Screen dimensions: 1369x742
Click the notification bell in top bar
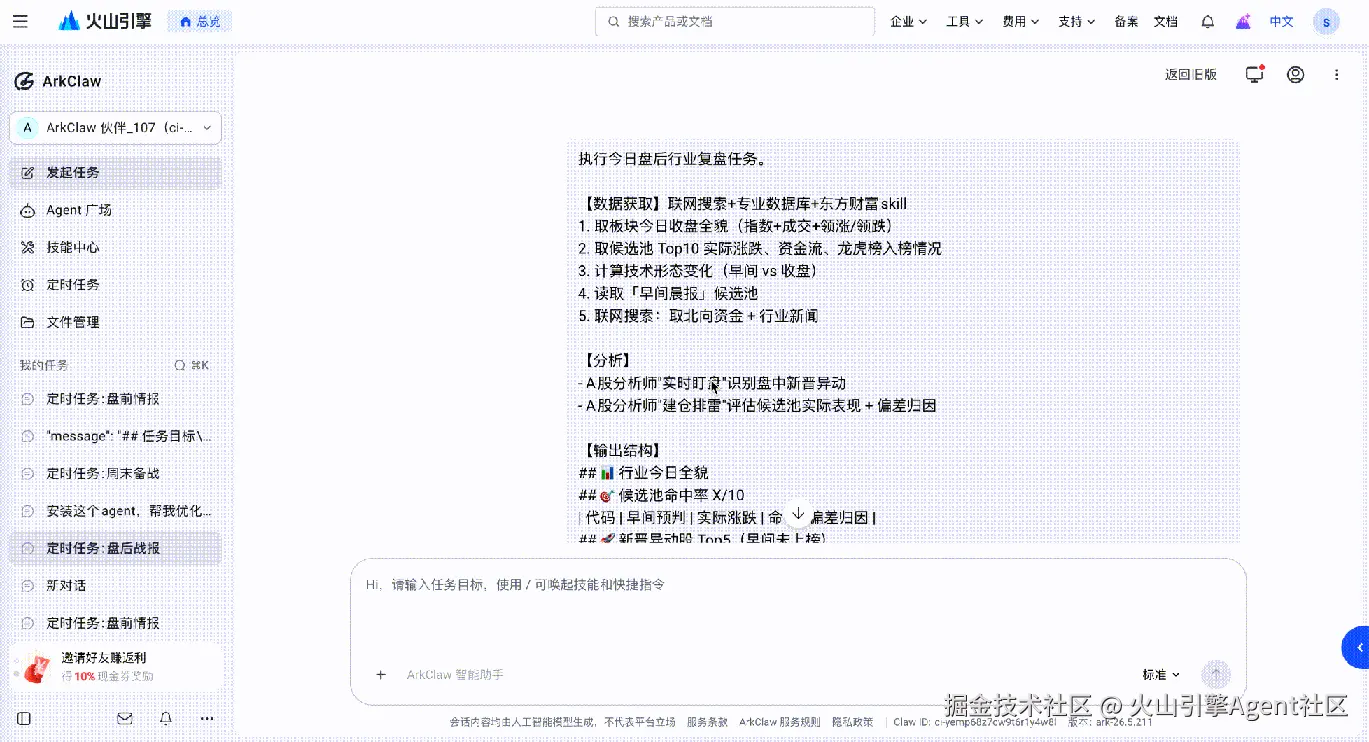click(x=1208, y=21)
